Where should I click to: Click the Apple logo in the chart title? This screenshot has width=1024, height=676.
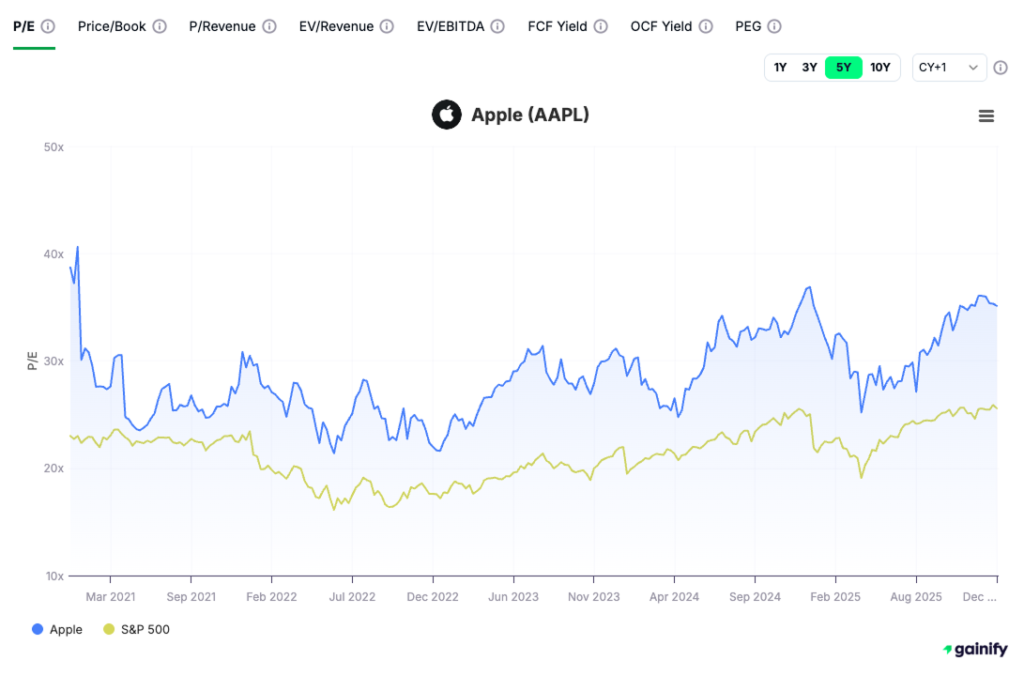[446, 115]
